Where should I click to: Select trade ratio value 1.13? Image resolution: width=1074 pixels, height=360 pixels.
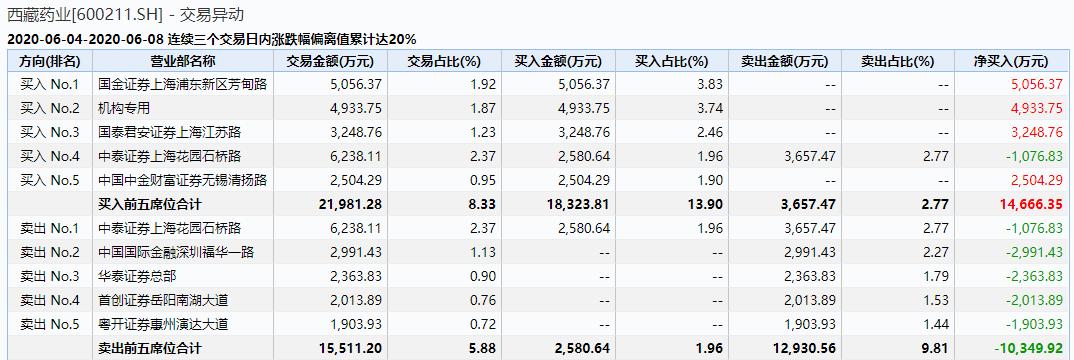pos(484,253)
